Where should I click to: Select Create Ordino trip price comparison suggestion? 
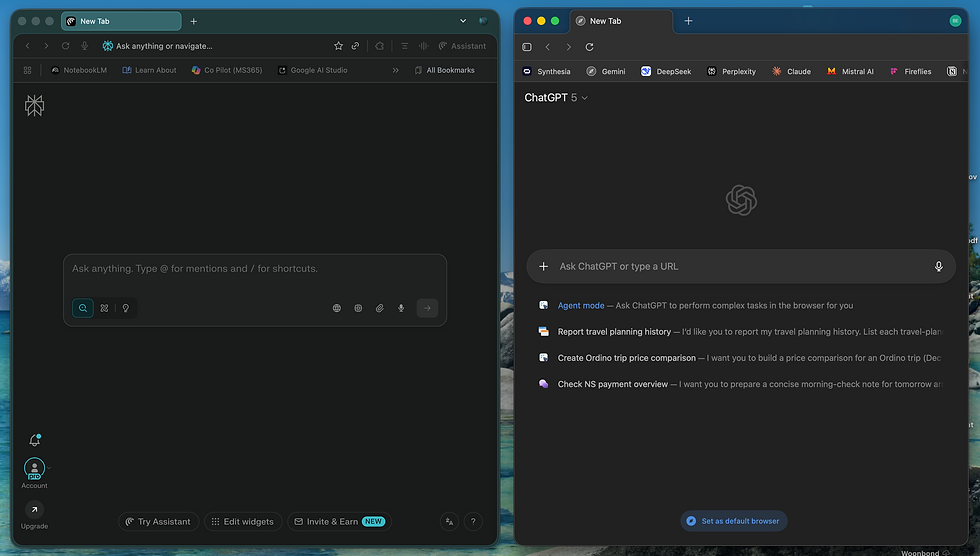point(740,358)
